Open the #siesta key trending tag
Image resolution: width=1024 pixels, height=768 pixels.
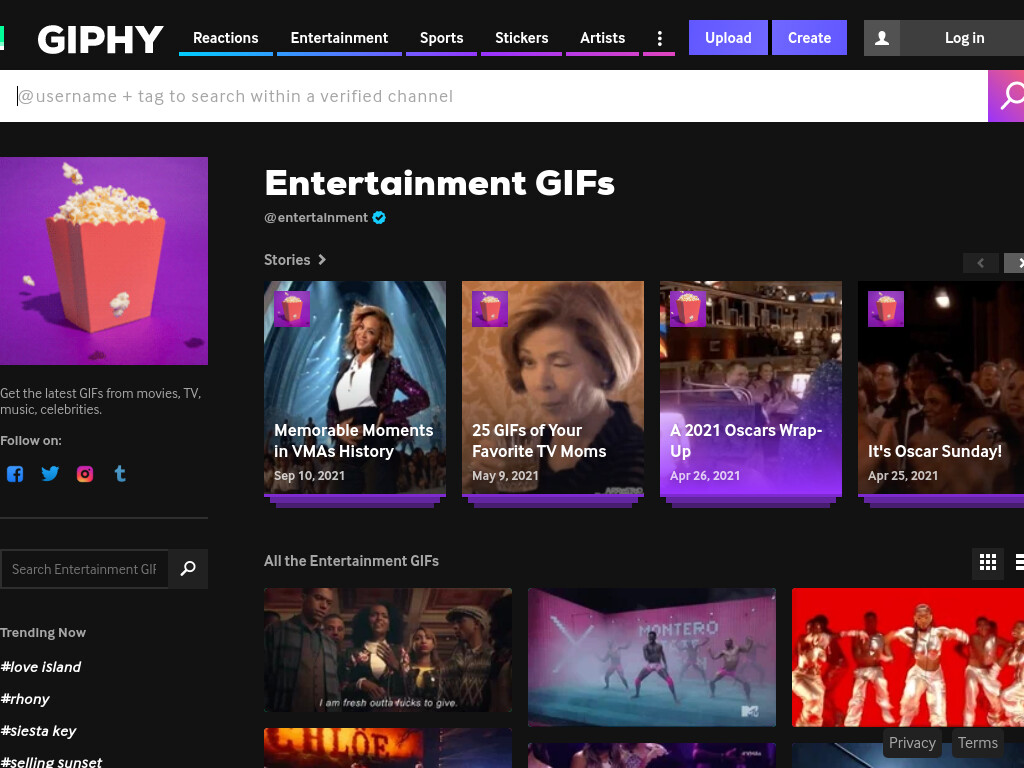pyautogui.click(x=38, y=731)
